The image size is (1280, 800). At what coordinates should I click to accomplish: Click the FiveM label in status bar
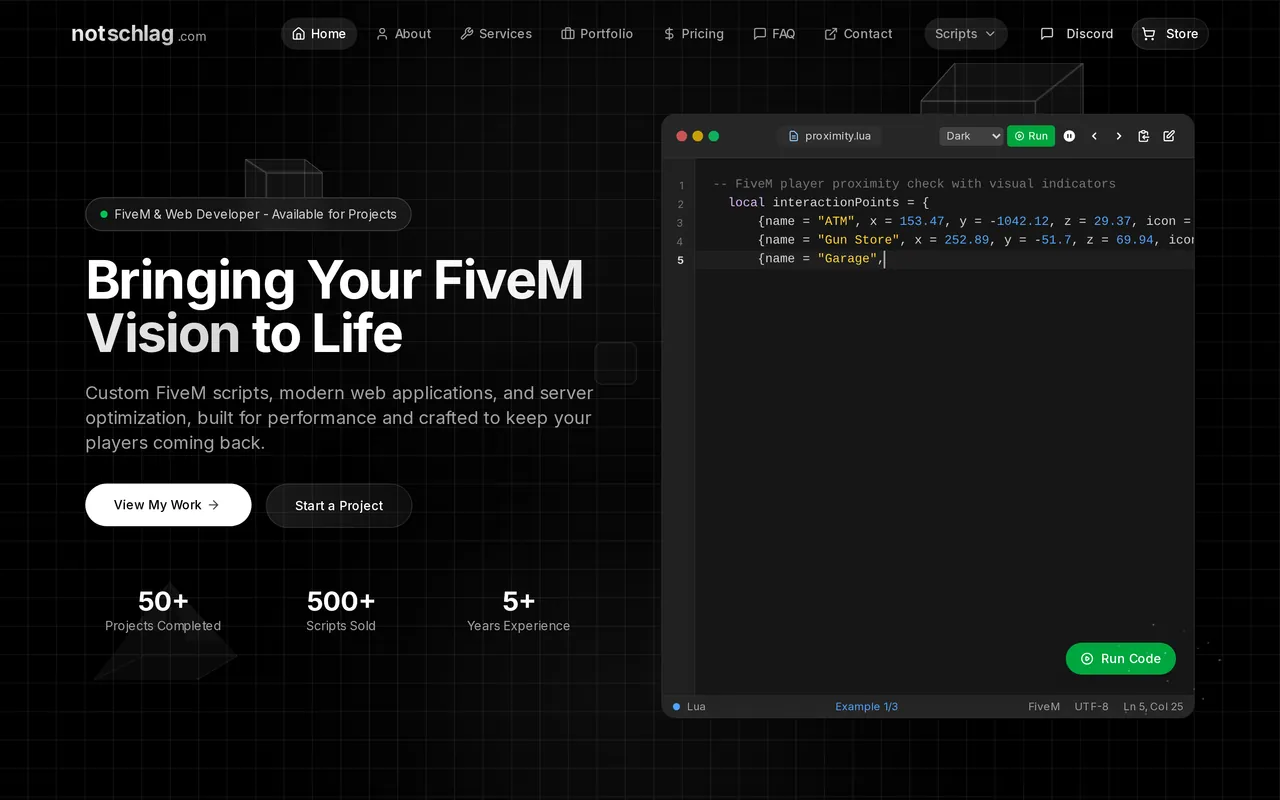pos(1044,706)
